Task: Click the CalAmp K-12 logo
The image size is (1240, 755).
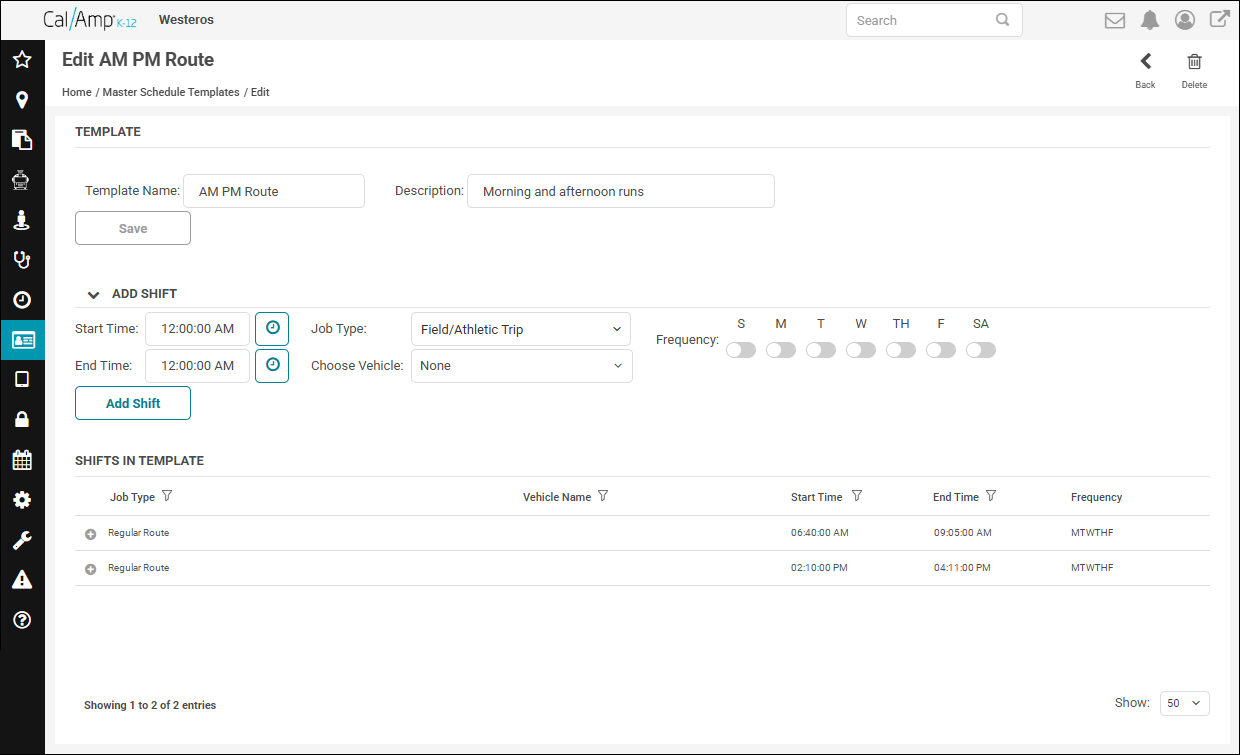Action: tap(90, 20)
